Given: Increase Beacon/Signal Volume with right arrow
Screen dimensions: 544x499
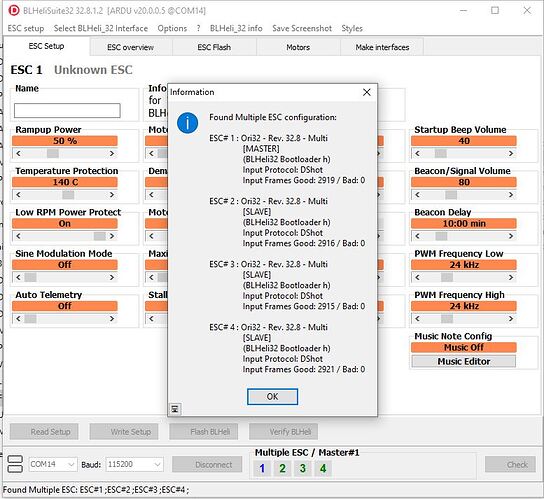Looking at the screenshot, I should click(x=511, y=195).
